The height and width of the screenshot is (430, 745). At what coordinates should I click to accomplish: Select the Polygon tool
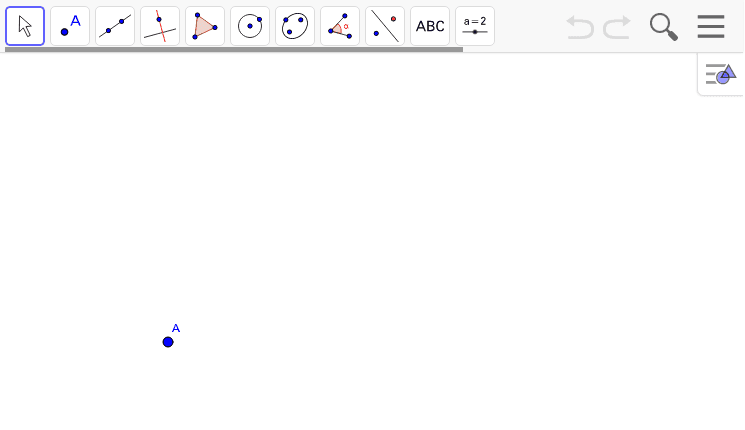point(205,26)
